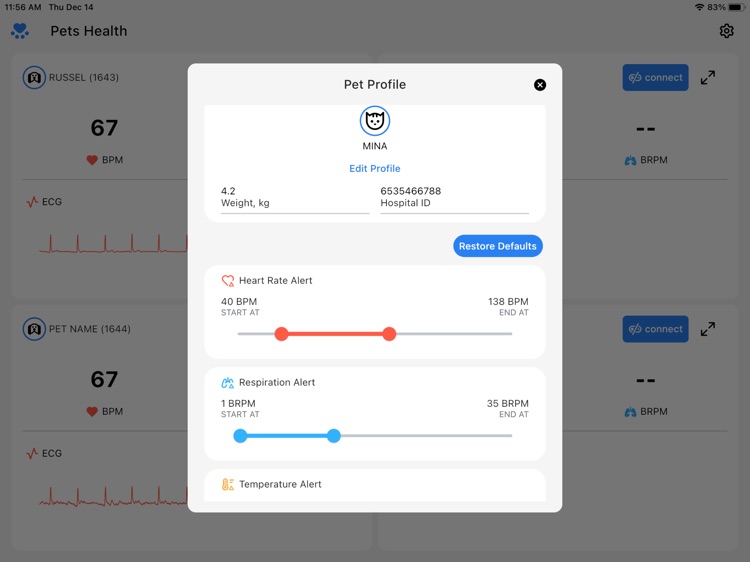Click the RUSSEL (1643) dog avatar icon
750x562 pixels.
(x=34, y=77)
